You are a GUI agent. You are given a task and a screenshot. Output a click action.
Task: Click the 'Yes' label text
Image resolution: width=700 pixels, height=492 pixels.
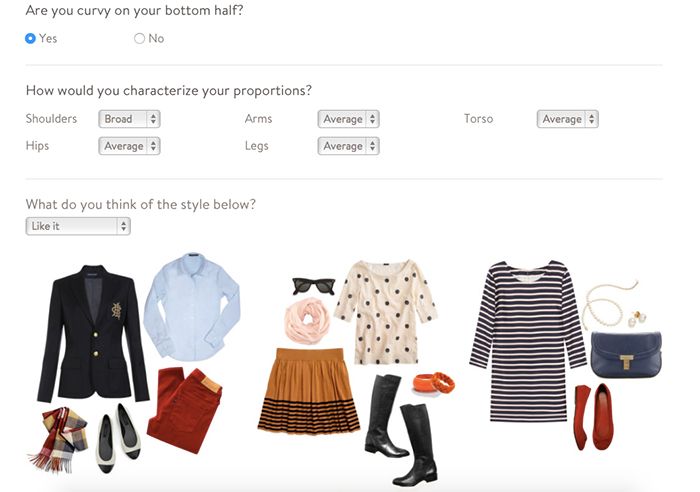[48, 38]
